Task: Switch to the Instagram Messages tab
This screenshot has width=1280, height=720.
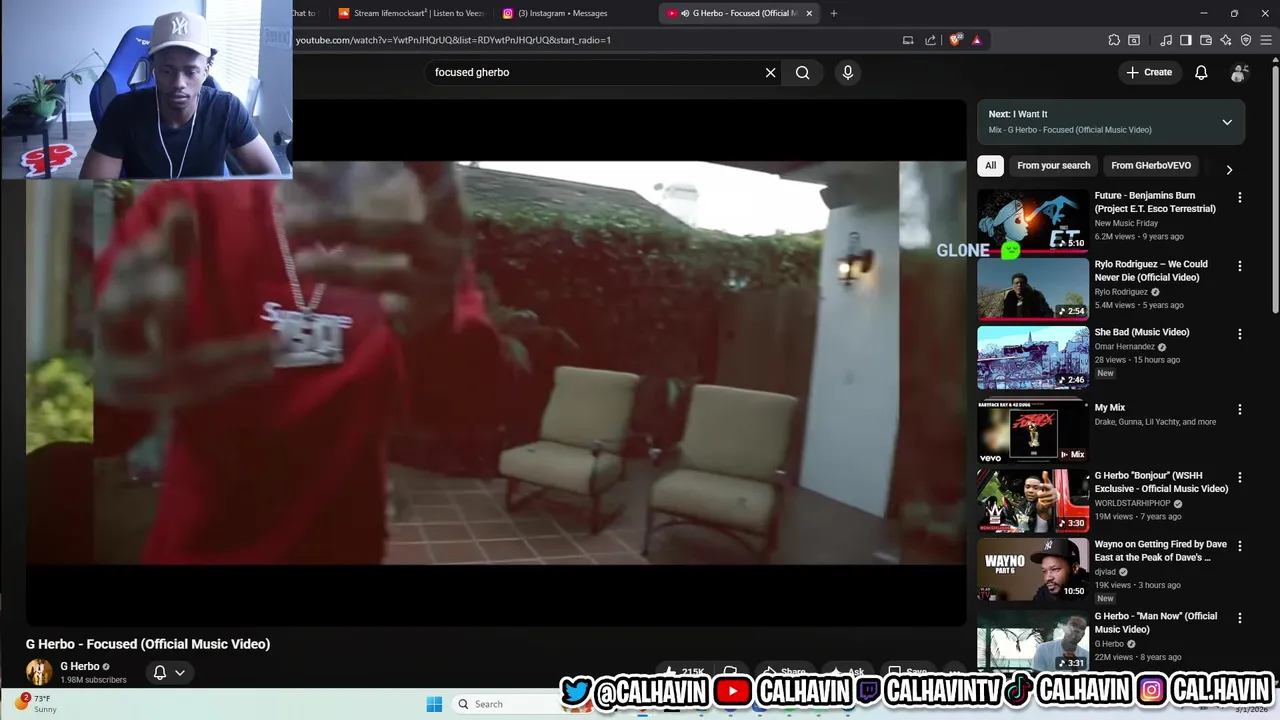Action: tap(565, 13)
